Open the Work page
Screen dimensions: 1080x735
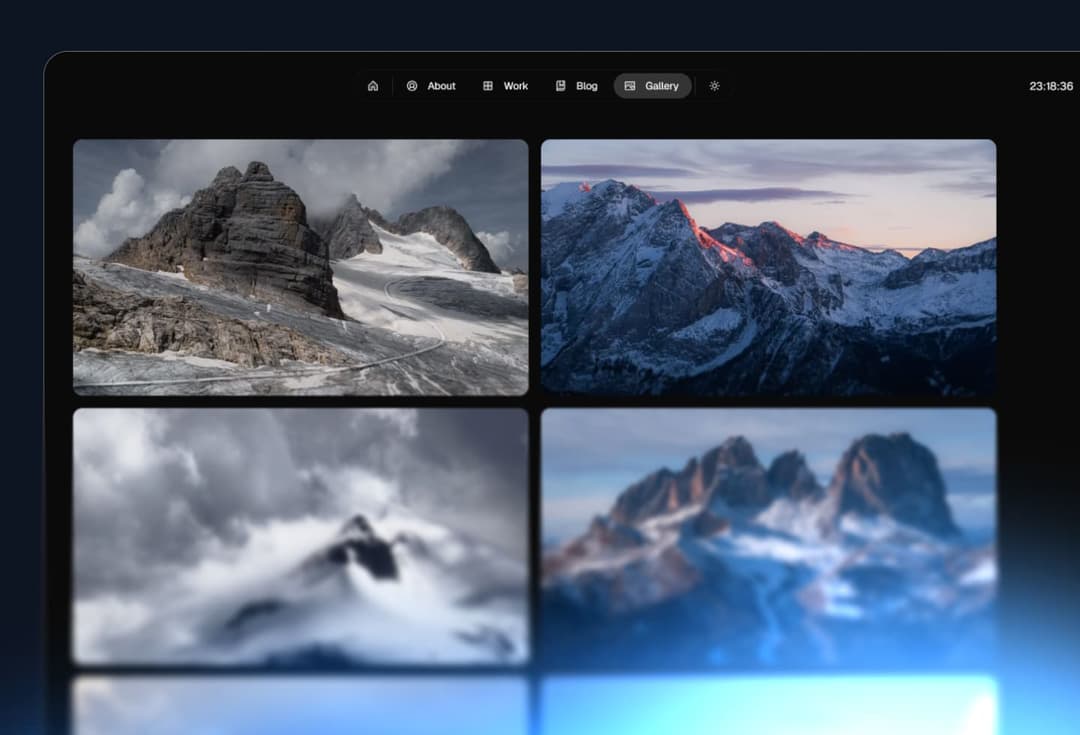[x=506, y=86]
